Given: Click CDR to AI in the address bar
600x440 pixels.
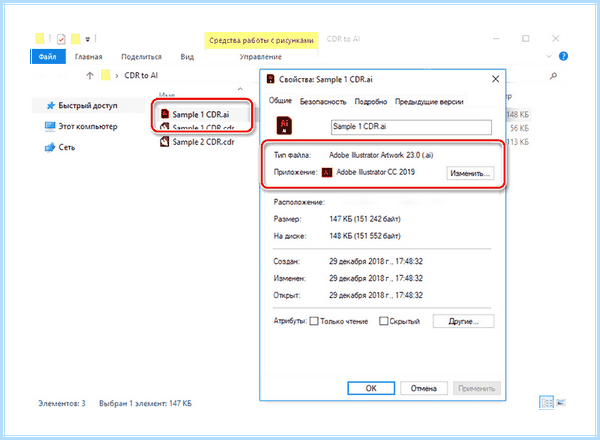Looking at the screenshot, I should click(x=141, y=75).
